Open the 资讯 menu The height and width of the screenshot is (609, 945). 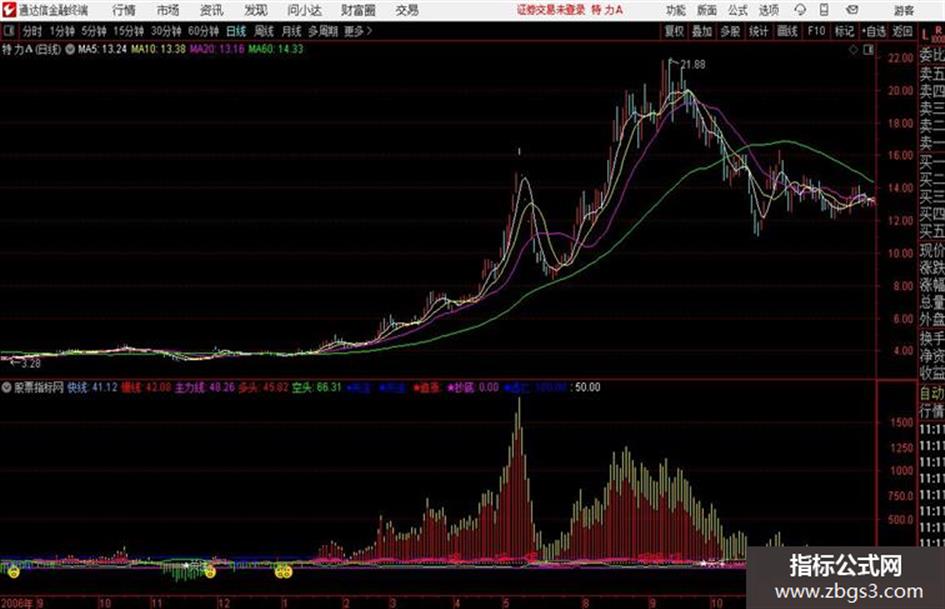[x=211, y=10]
